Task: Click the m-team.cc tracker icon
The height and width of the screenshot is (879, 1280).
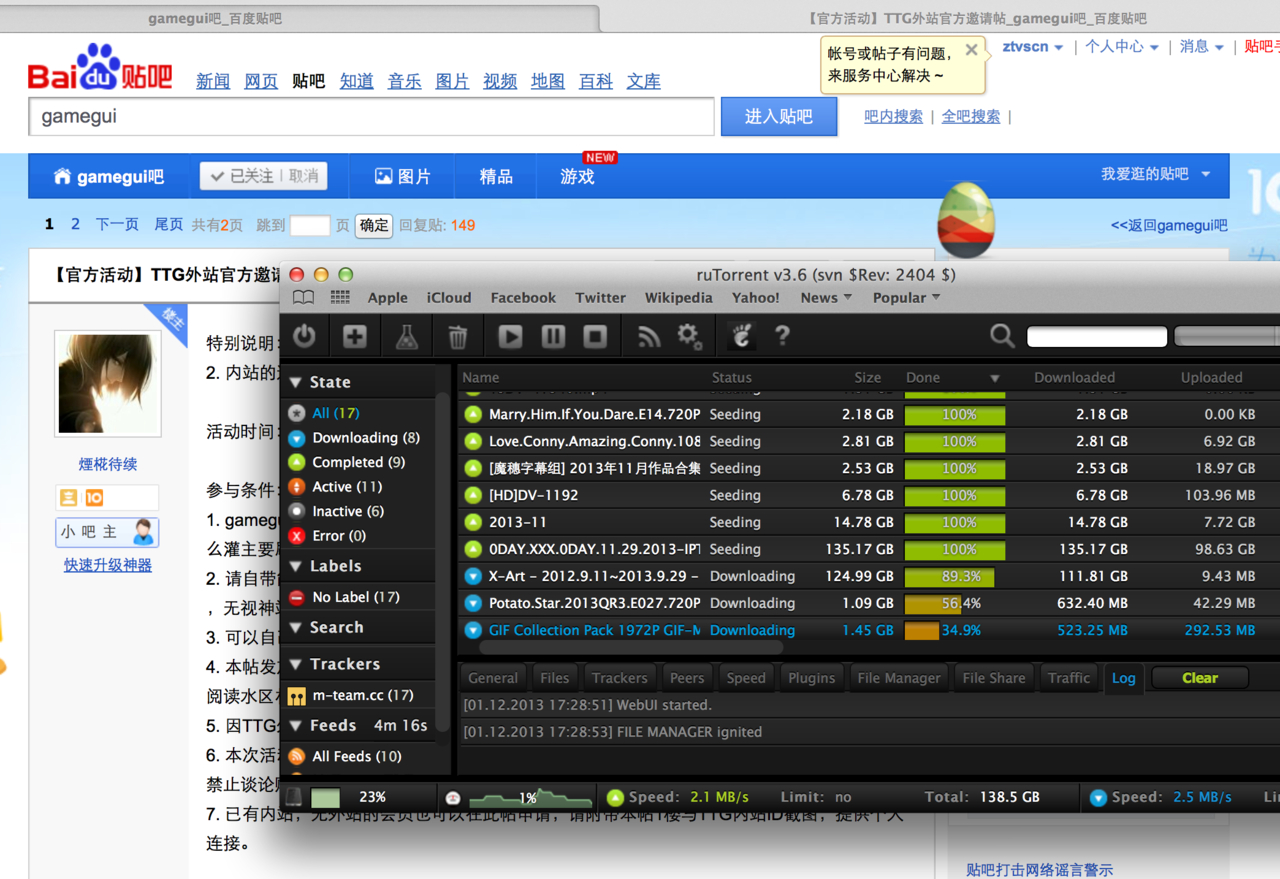Action: pyautogui.click(x=297, y=695)
